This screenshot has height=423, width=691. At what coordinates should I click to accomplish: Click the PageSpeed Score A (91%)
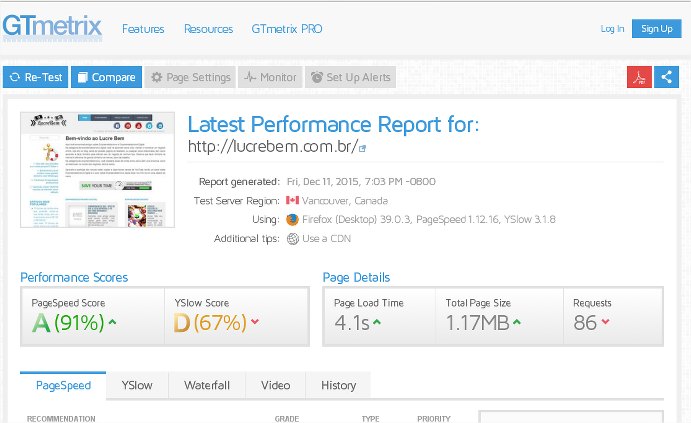[68, 323]
